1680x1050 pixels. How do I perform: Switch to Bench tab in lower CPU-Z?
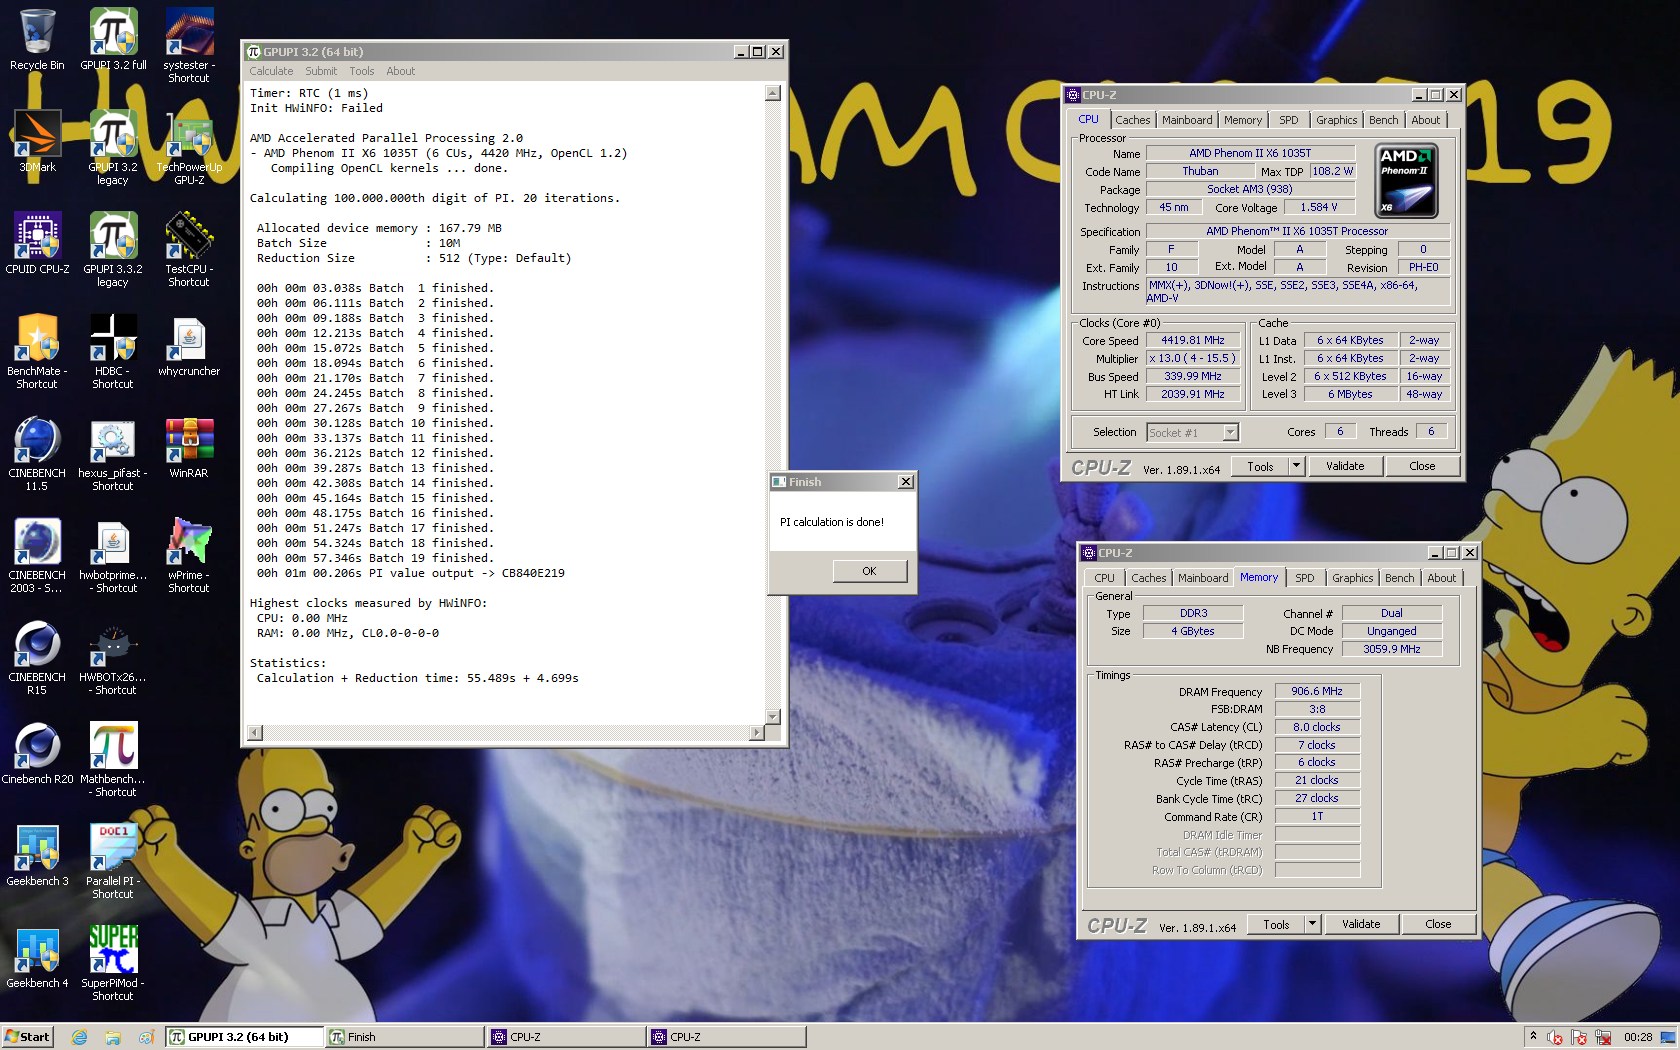1400,578
